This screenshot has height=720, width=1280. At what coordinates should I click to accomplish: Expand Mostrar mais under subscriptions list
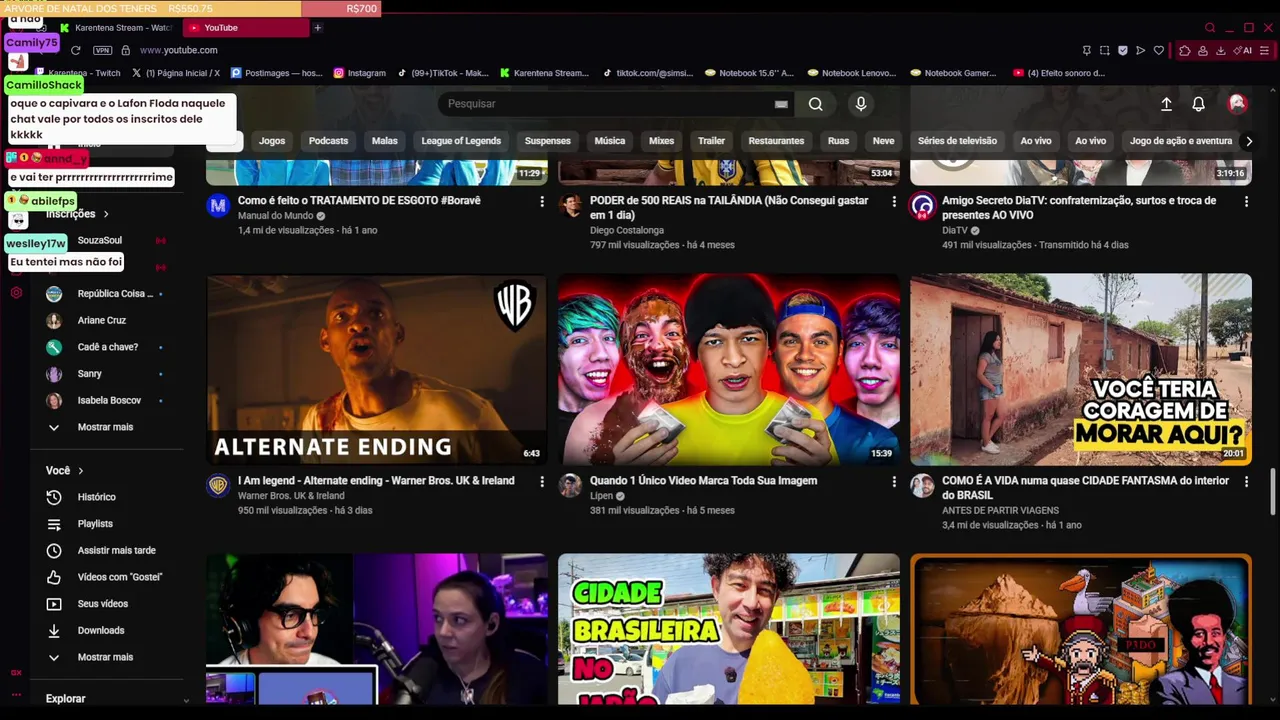point(105,427)
